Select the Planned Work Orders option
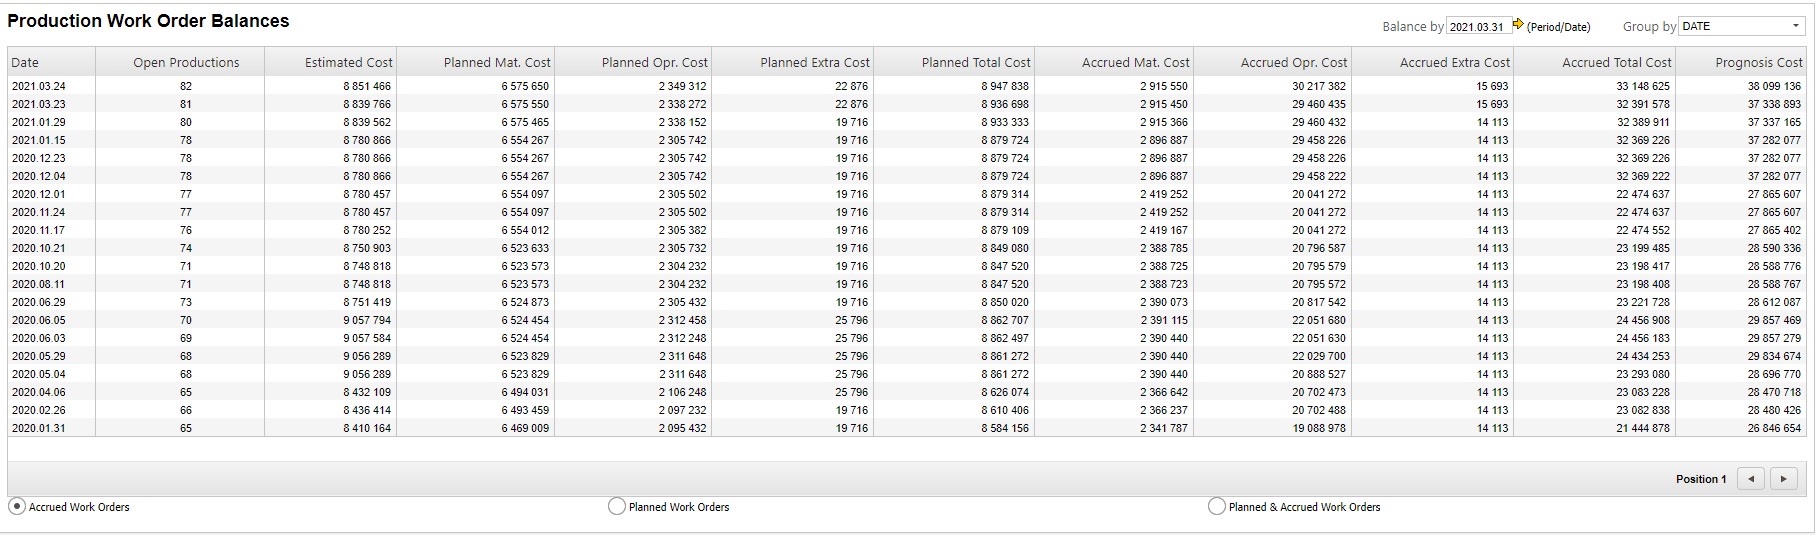1816x535 pixels. point(617,507)
